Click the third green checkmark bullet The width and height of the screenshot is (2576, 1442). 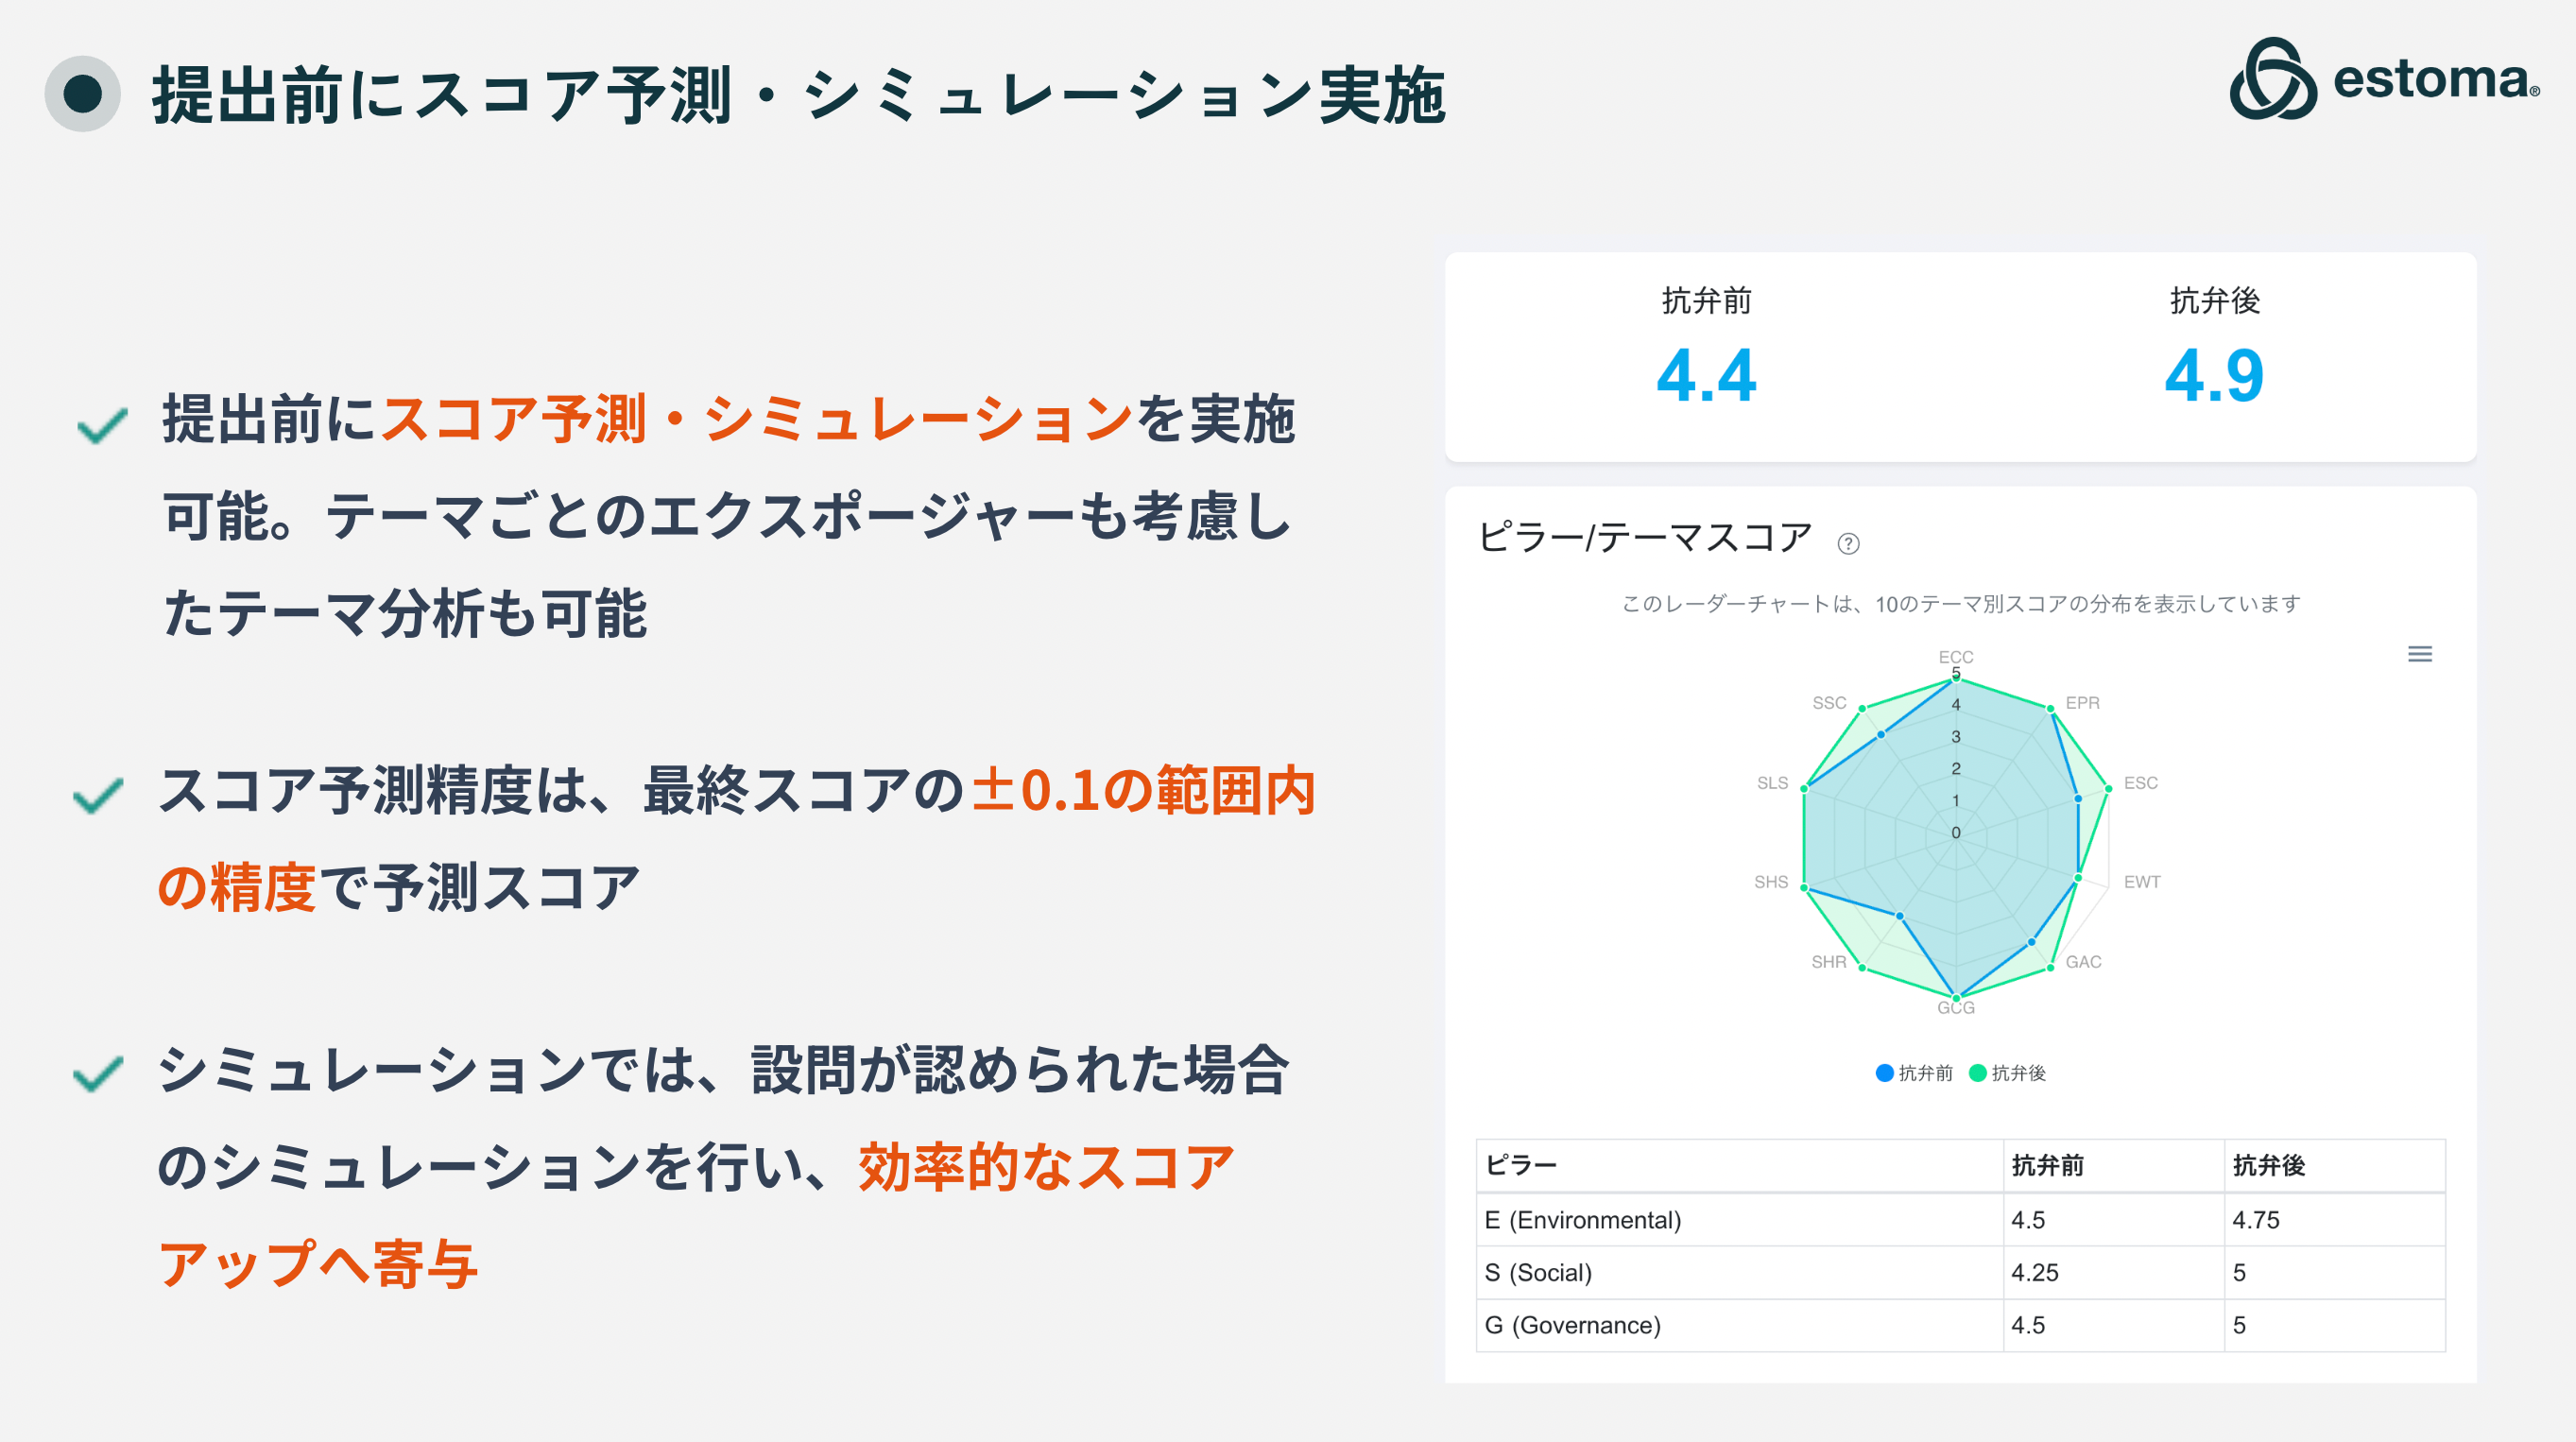[x=98, y=1073]
